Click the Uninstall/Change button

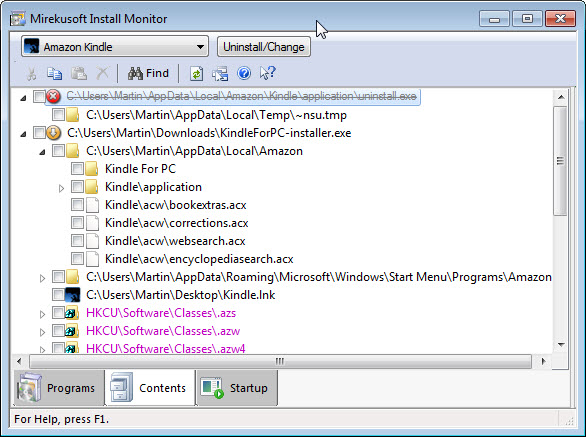(263, 47)
